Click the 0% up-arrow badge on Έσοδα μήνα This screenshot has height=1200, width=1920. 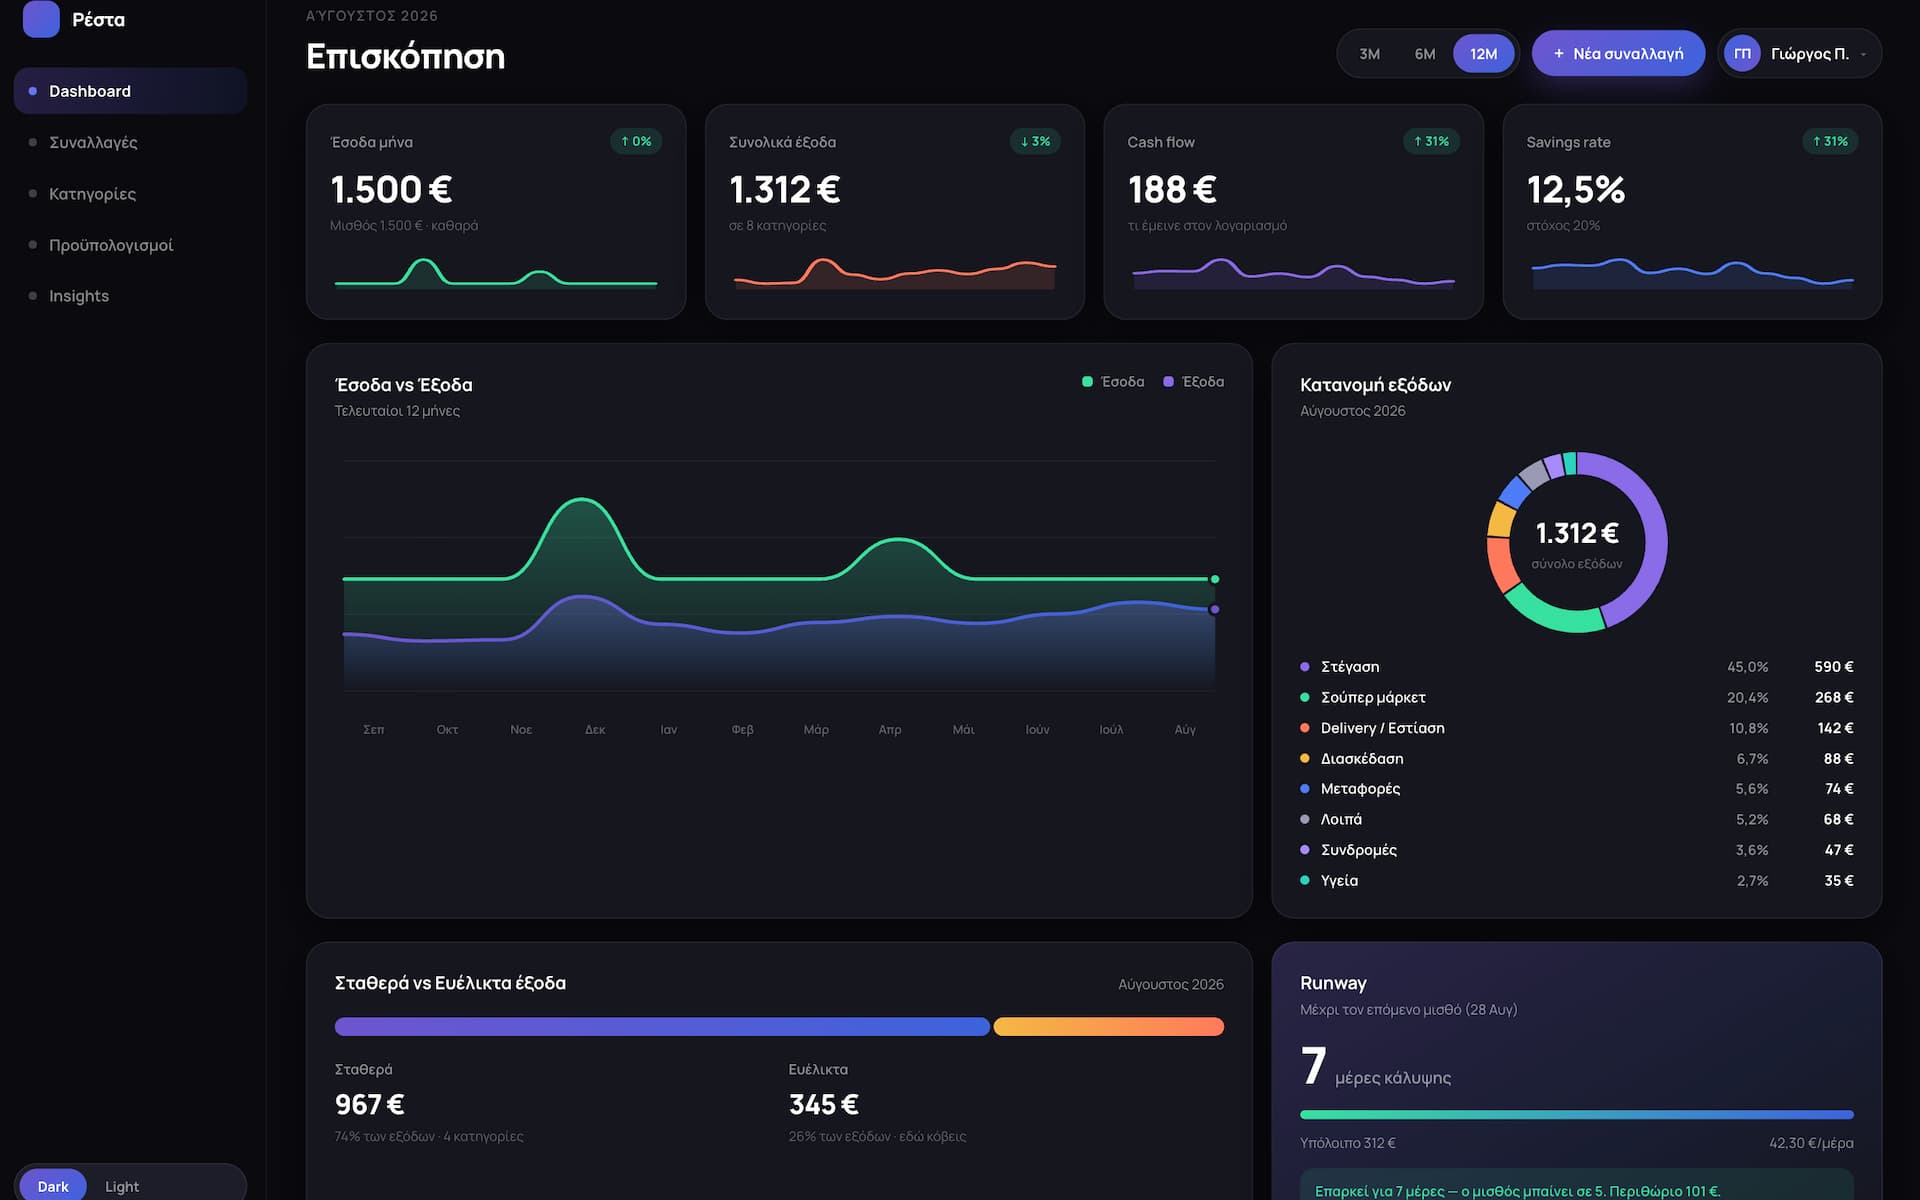coord(636,141)
